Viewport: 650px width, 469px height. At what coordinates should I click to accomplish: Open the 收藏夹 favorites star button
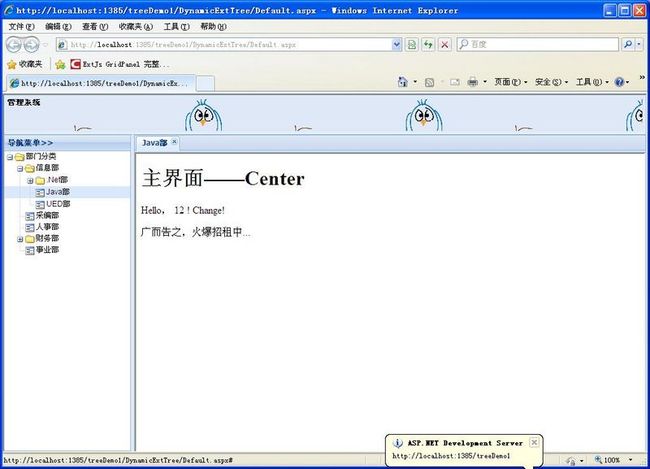pos(25,64)
